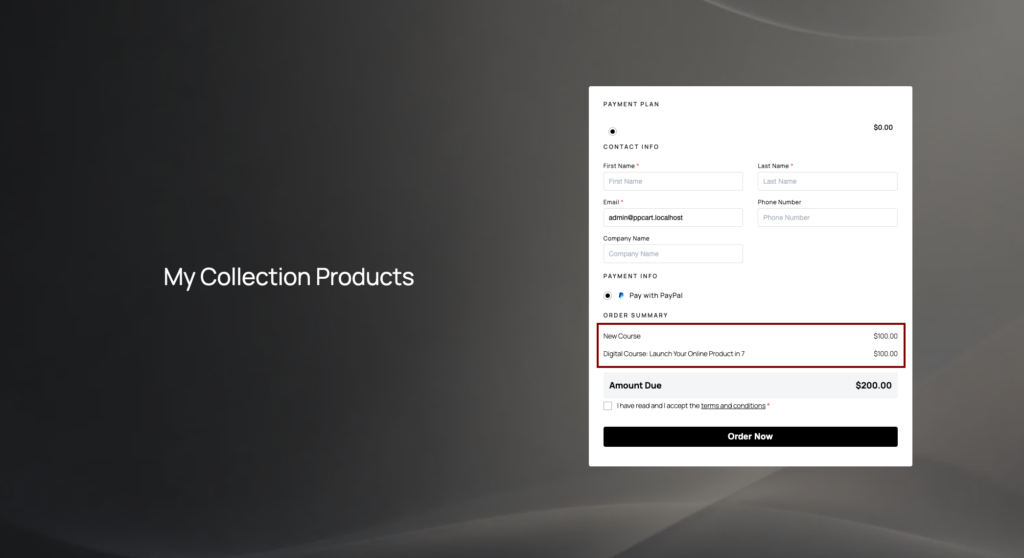
Task: Select the Pay with PayPal radio button
Action: point(607,295)
